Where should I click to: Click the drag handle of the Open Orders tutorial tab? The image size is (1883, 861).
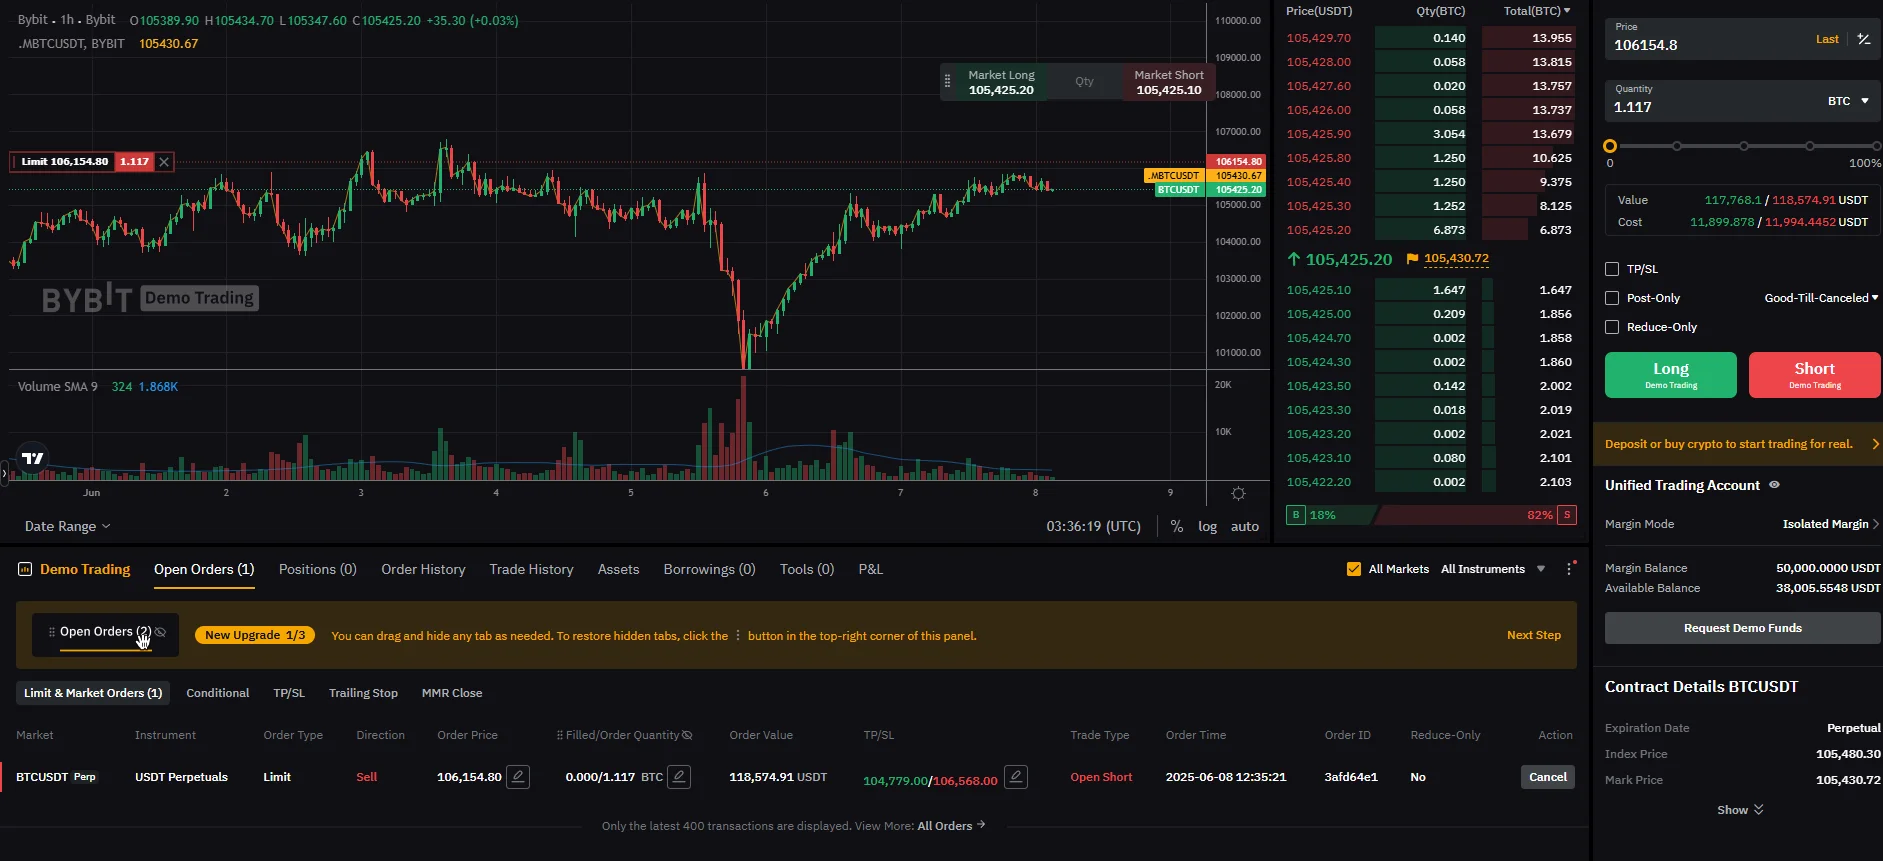(x=52, y=632)
